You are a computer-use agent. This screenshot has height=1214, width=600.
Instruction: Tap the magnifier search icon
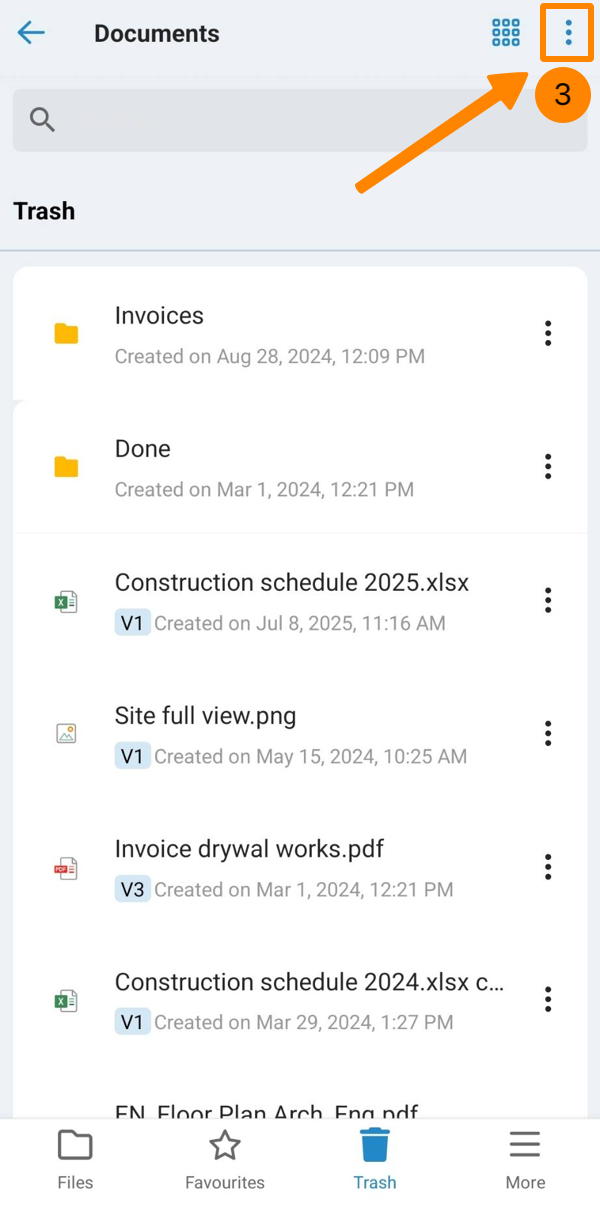click(x=42, y=120)
